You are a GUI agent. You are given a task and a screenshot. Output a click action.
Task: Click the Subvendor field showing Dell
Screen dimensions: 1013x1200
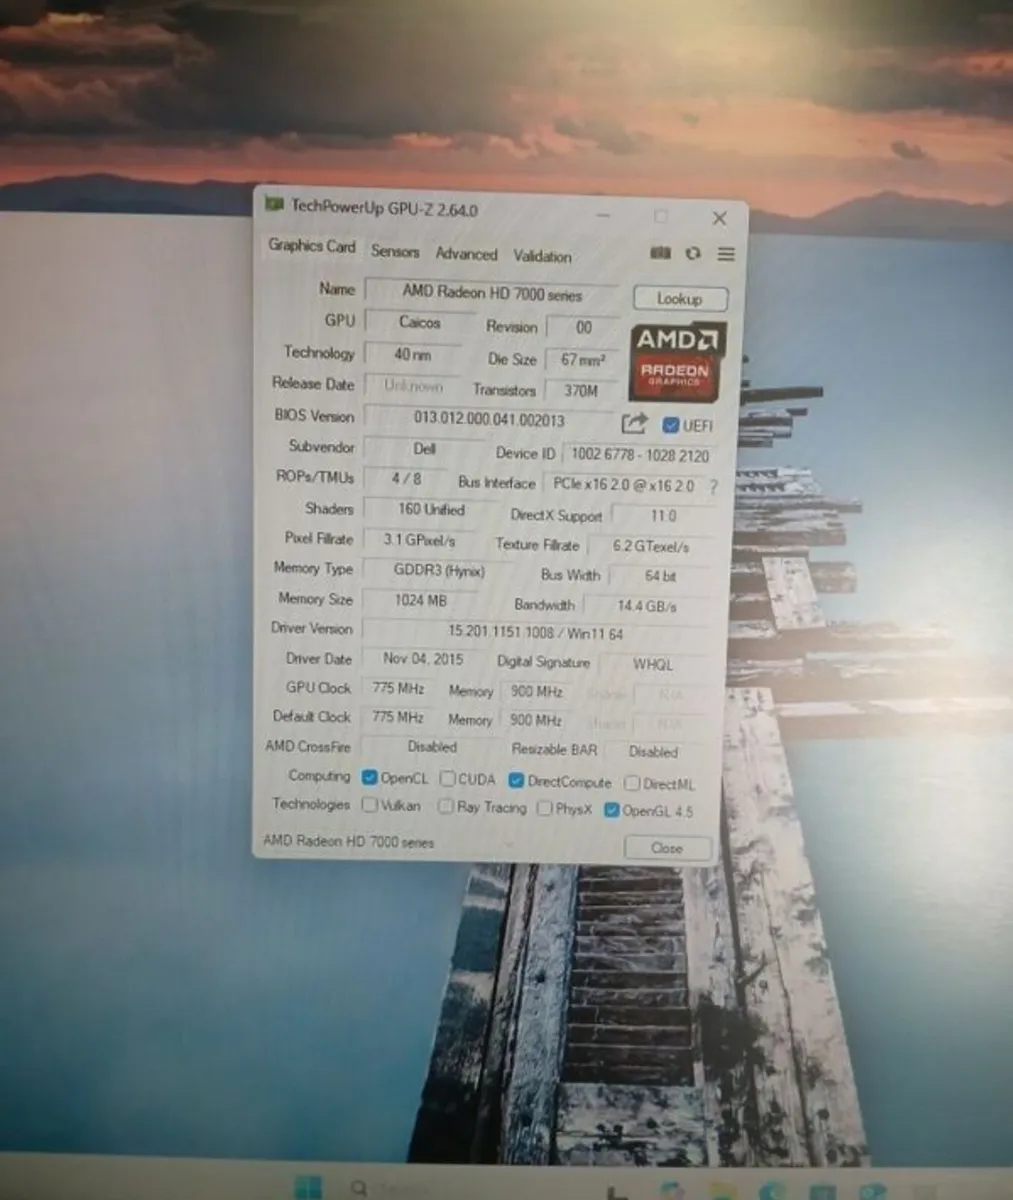click(424, 449)
